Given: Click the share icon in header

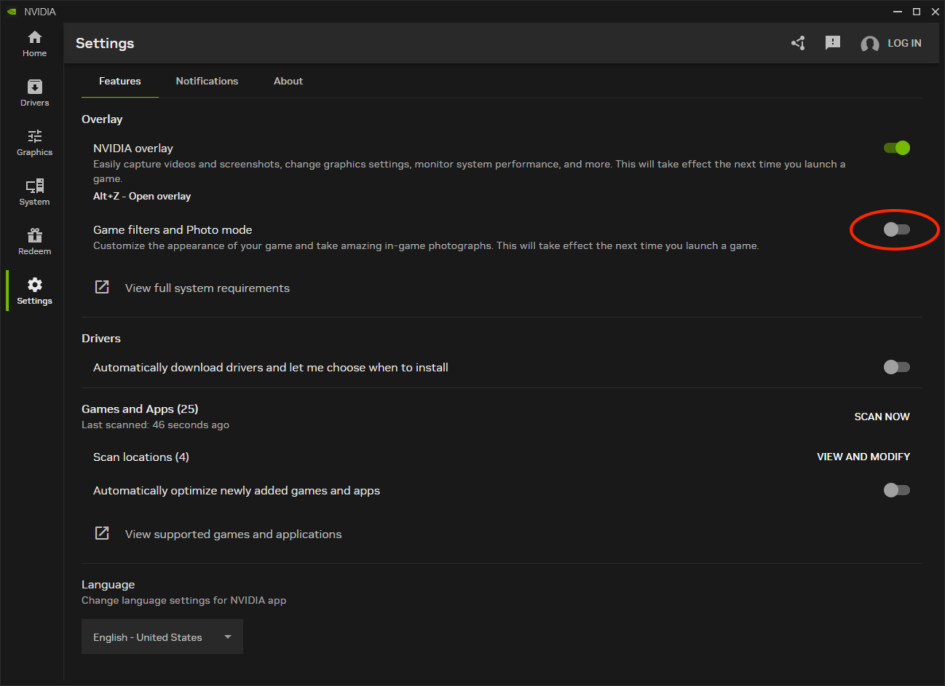Looking at the screenshot, I should [x=798, y=43].
